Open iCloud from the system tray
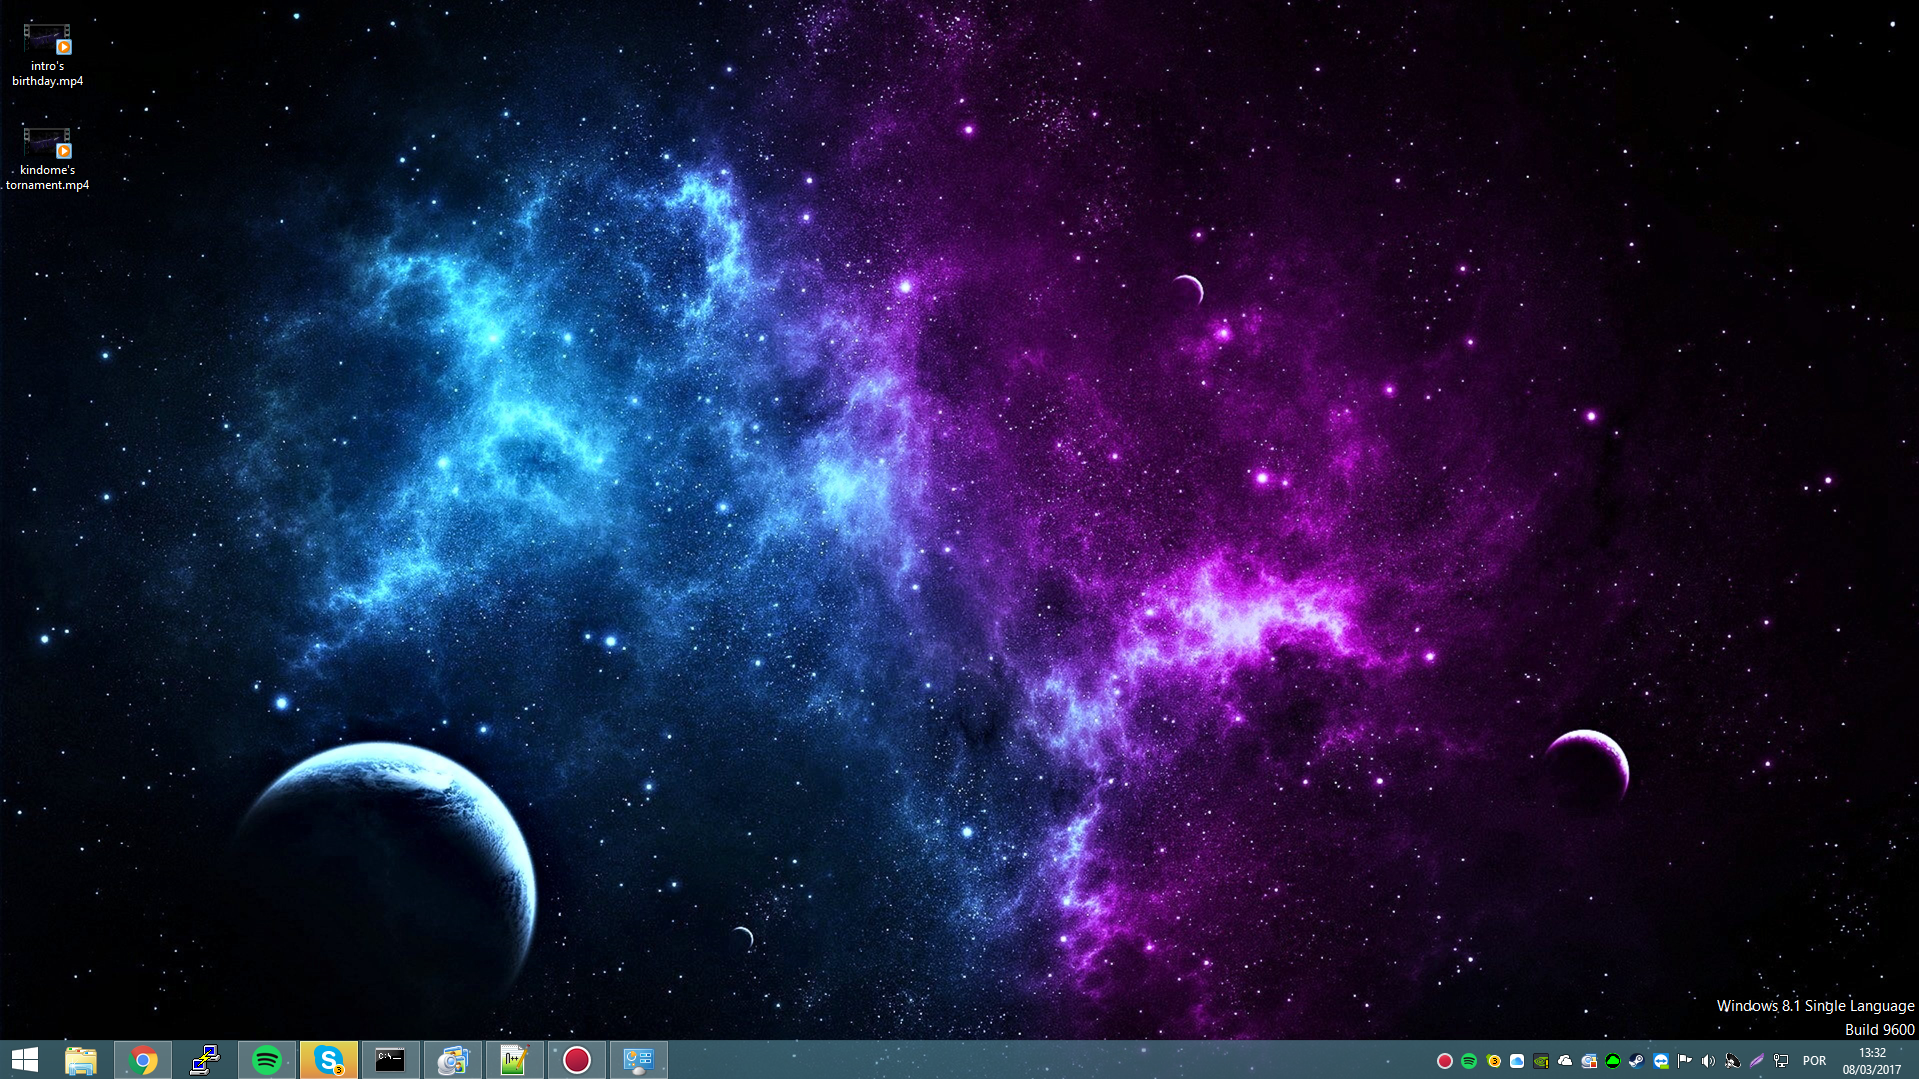 click(1517, 1061)
